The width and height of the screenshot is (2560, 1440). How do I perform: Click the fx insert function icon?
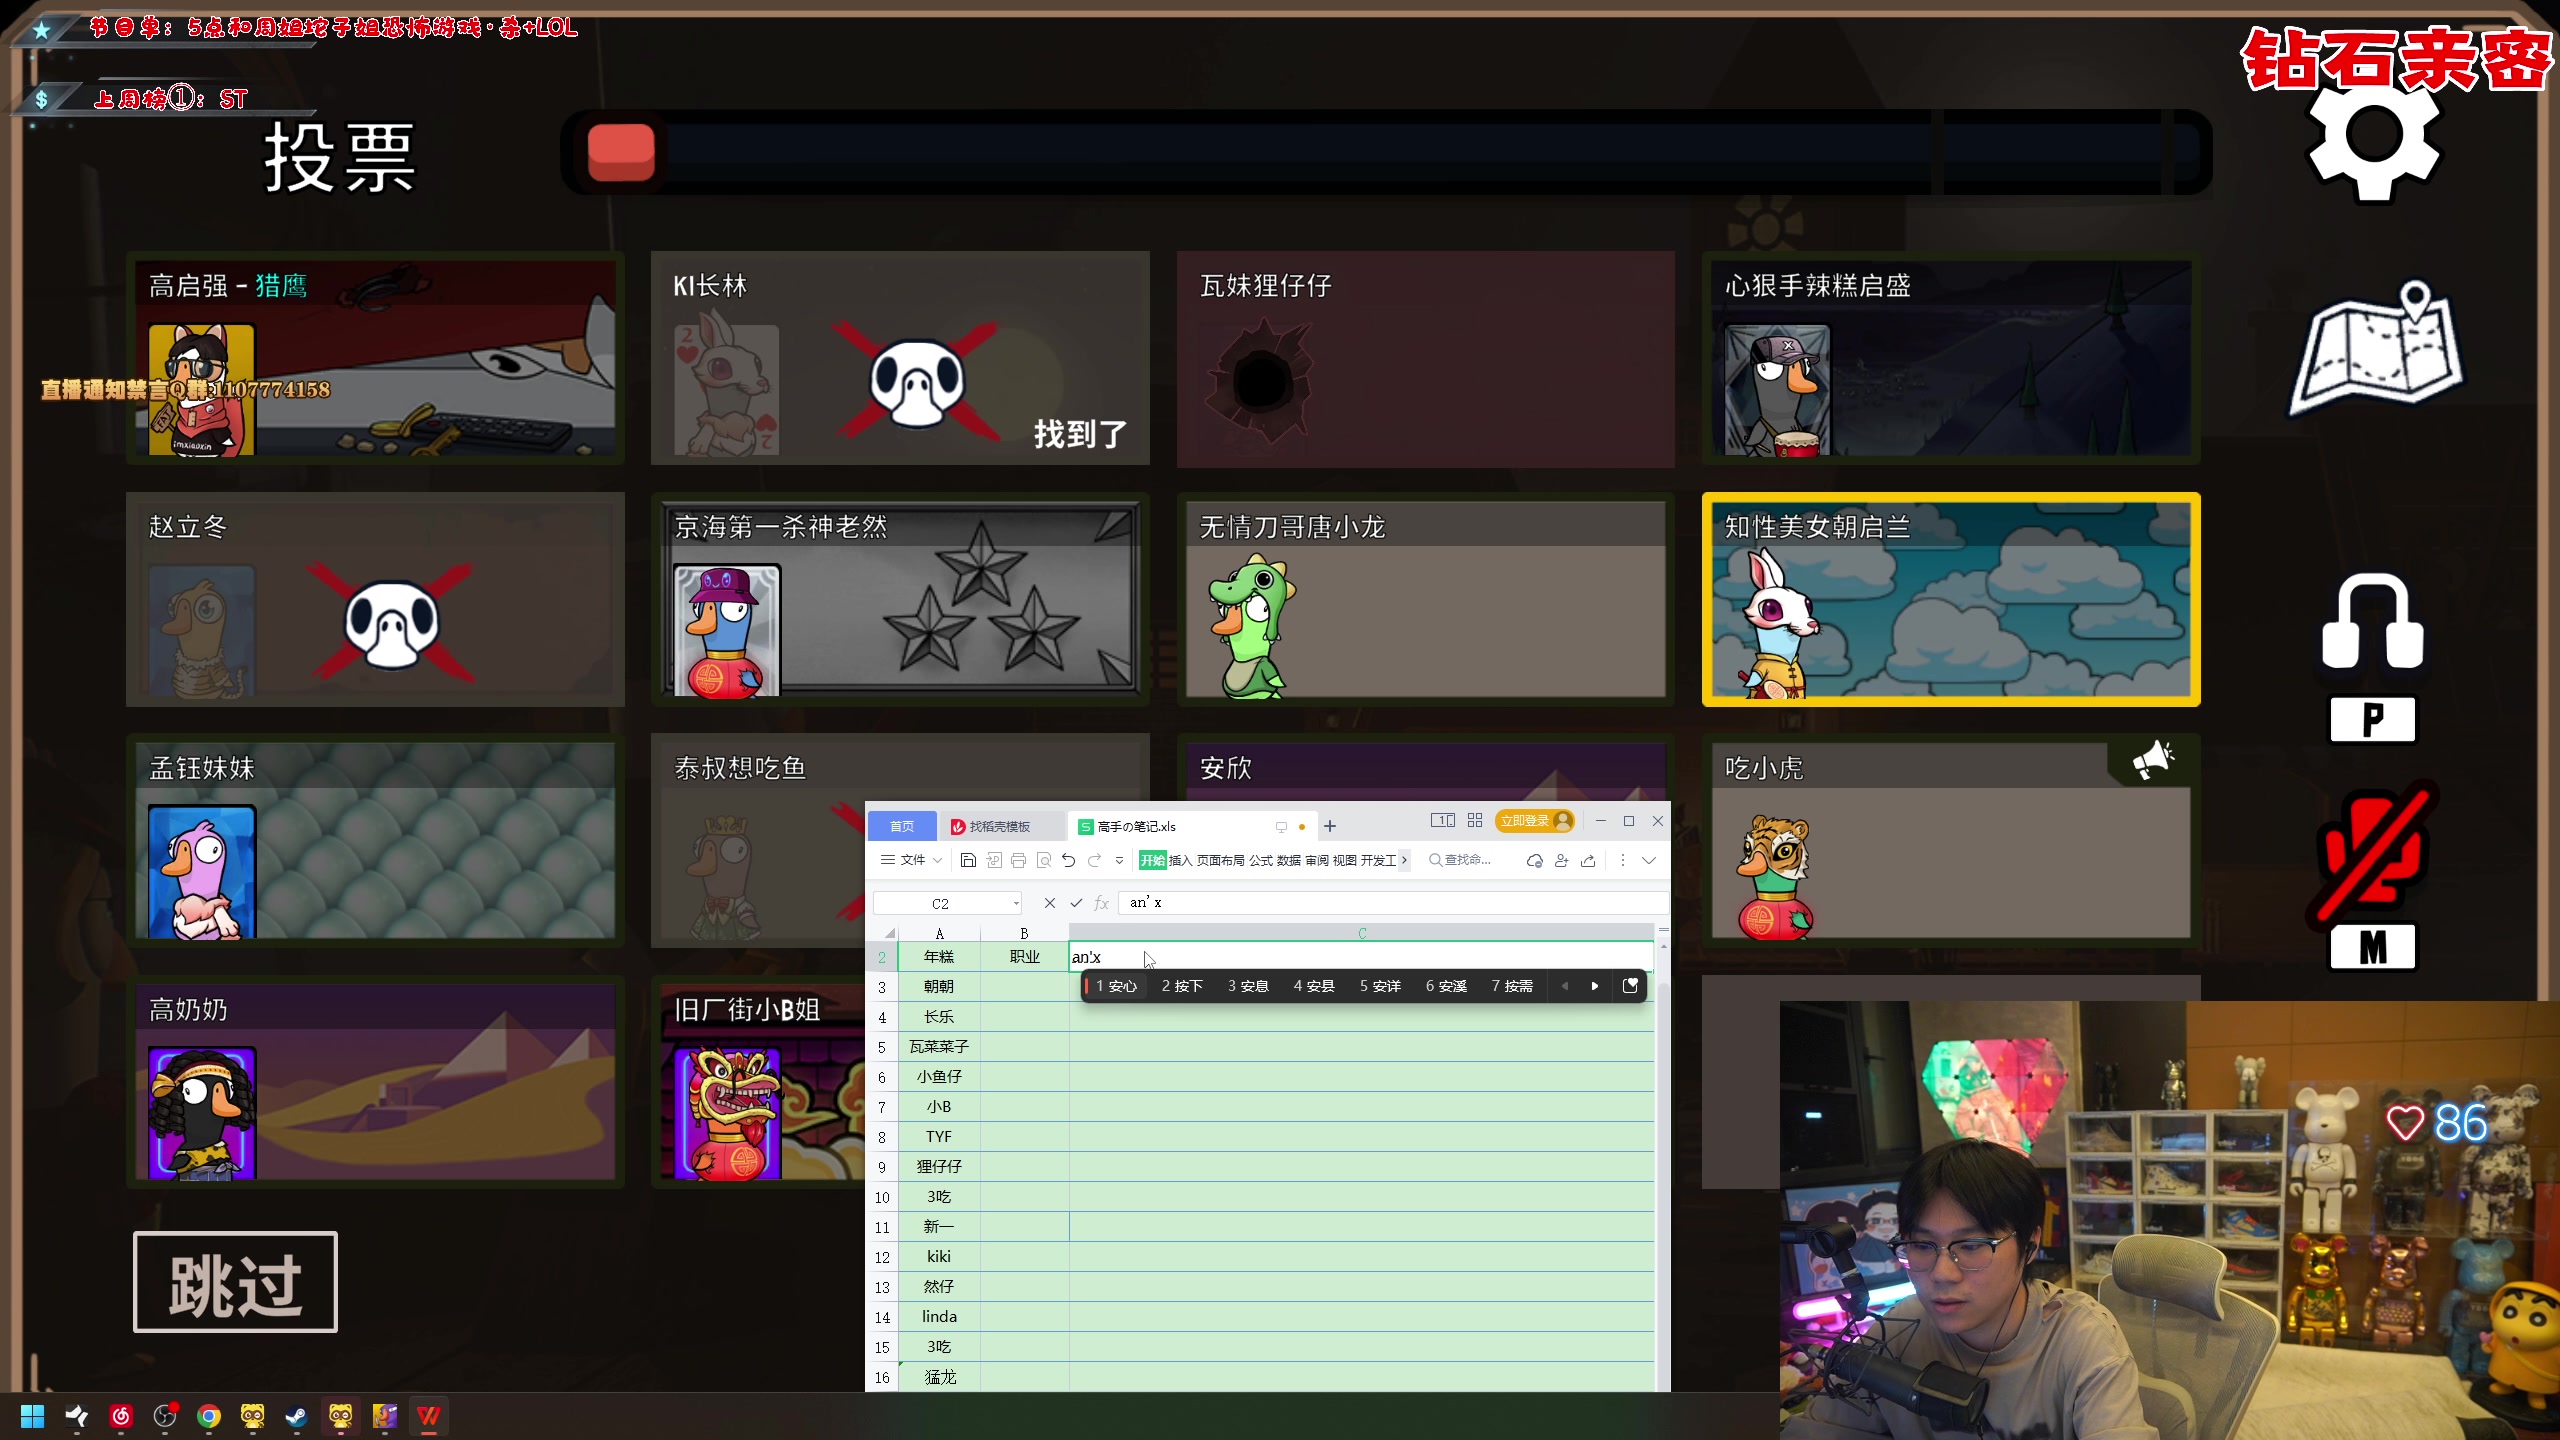click(x=1101, y=903)
